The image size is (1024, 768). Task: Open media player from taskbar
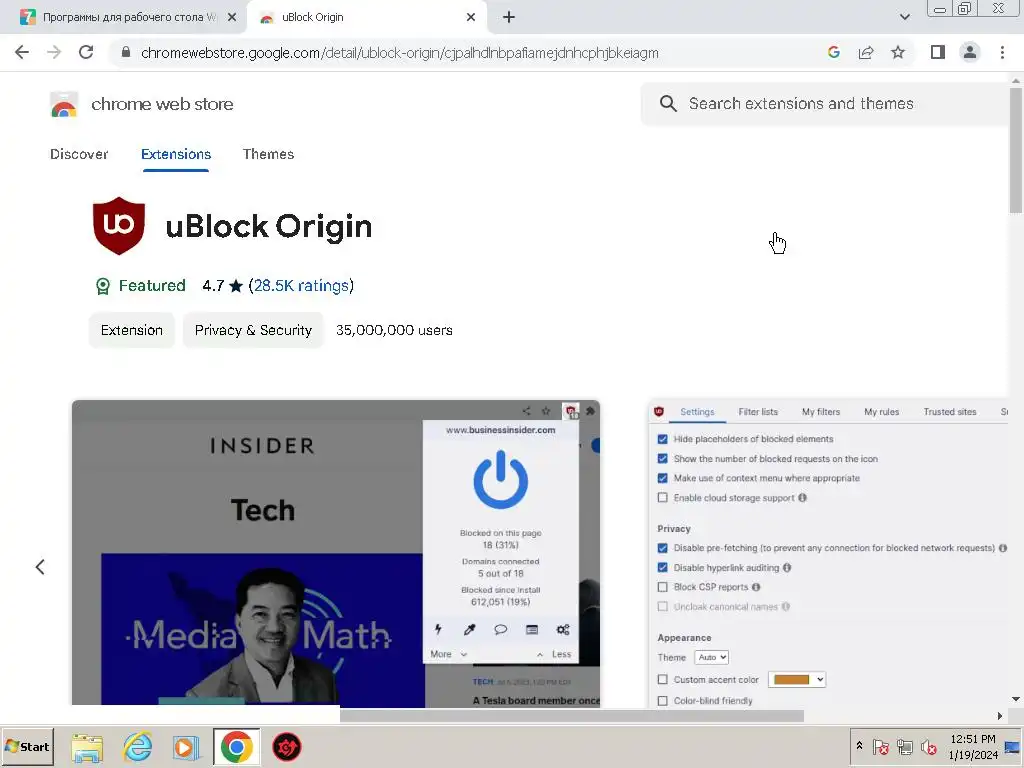pos(186,747)
